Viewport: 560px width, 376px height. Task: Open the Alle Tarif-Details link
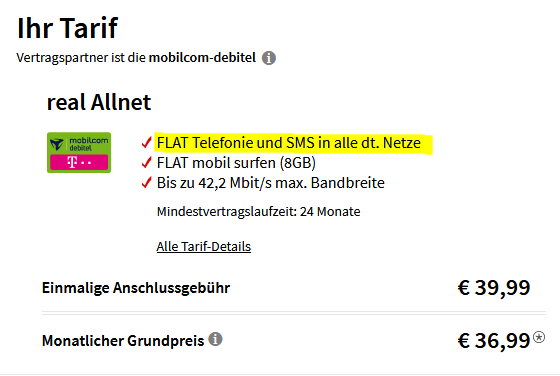tap(204, 246)
